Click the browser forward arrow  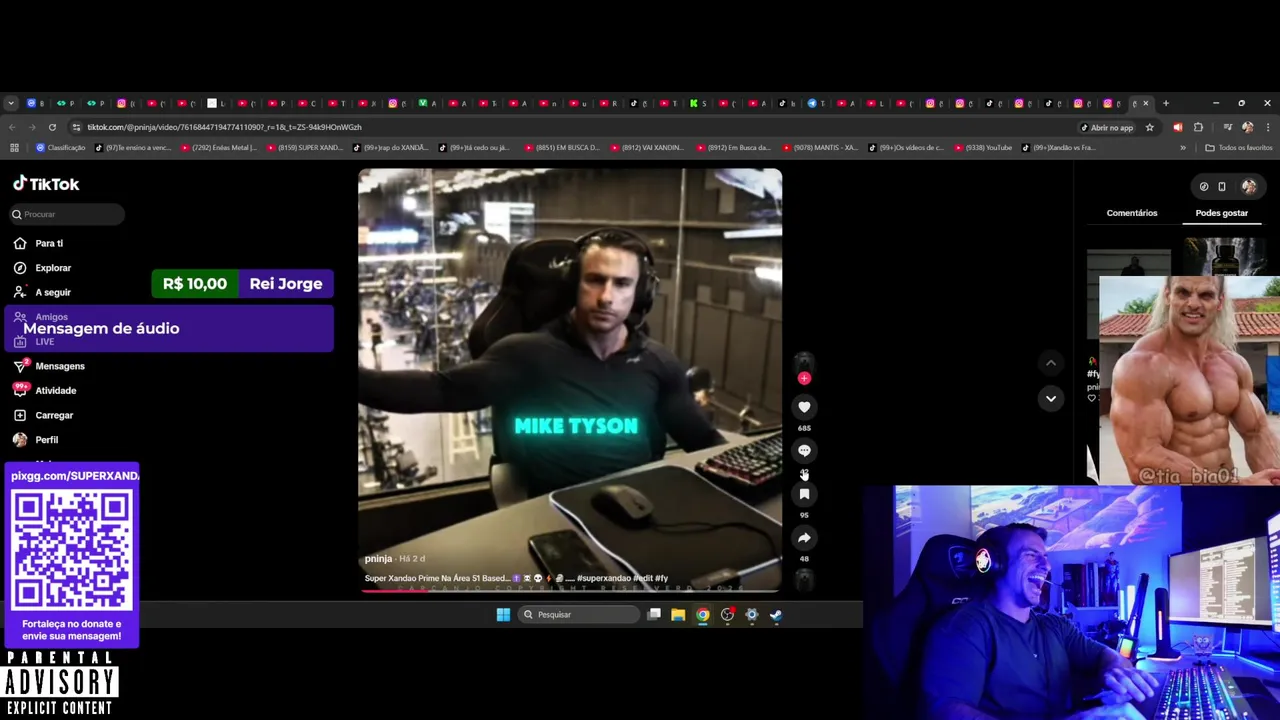(32, 127)
